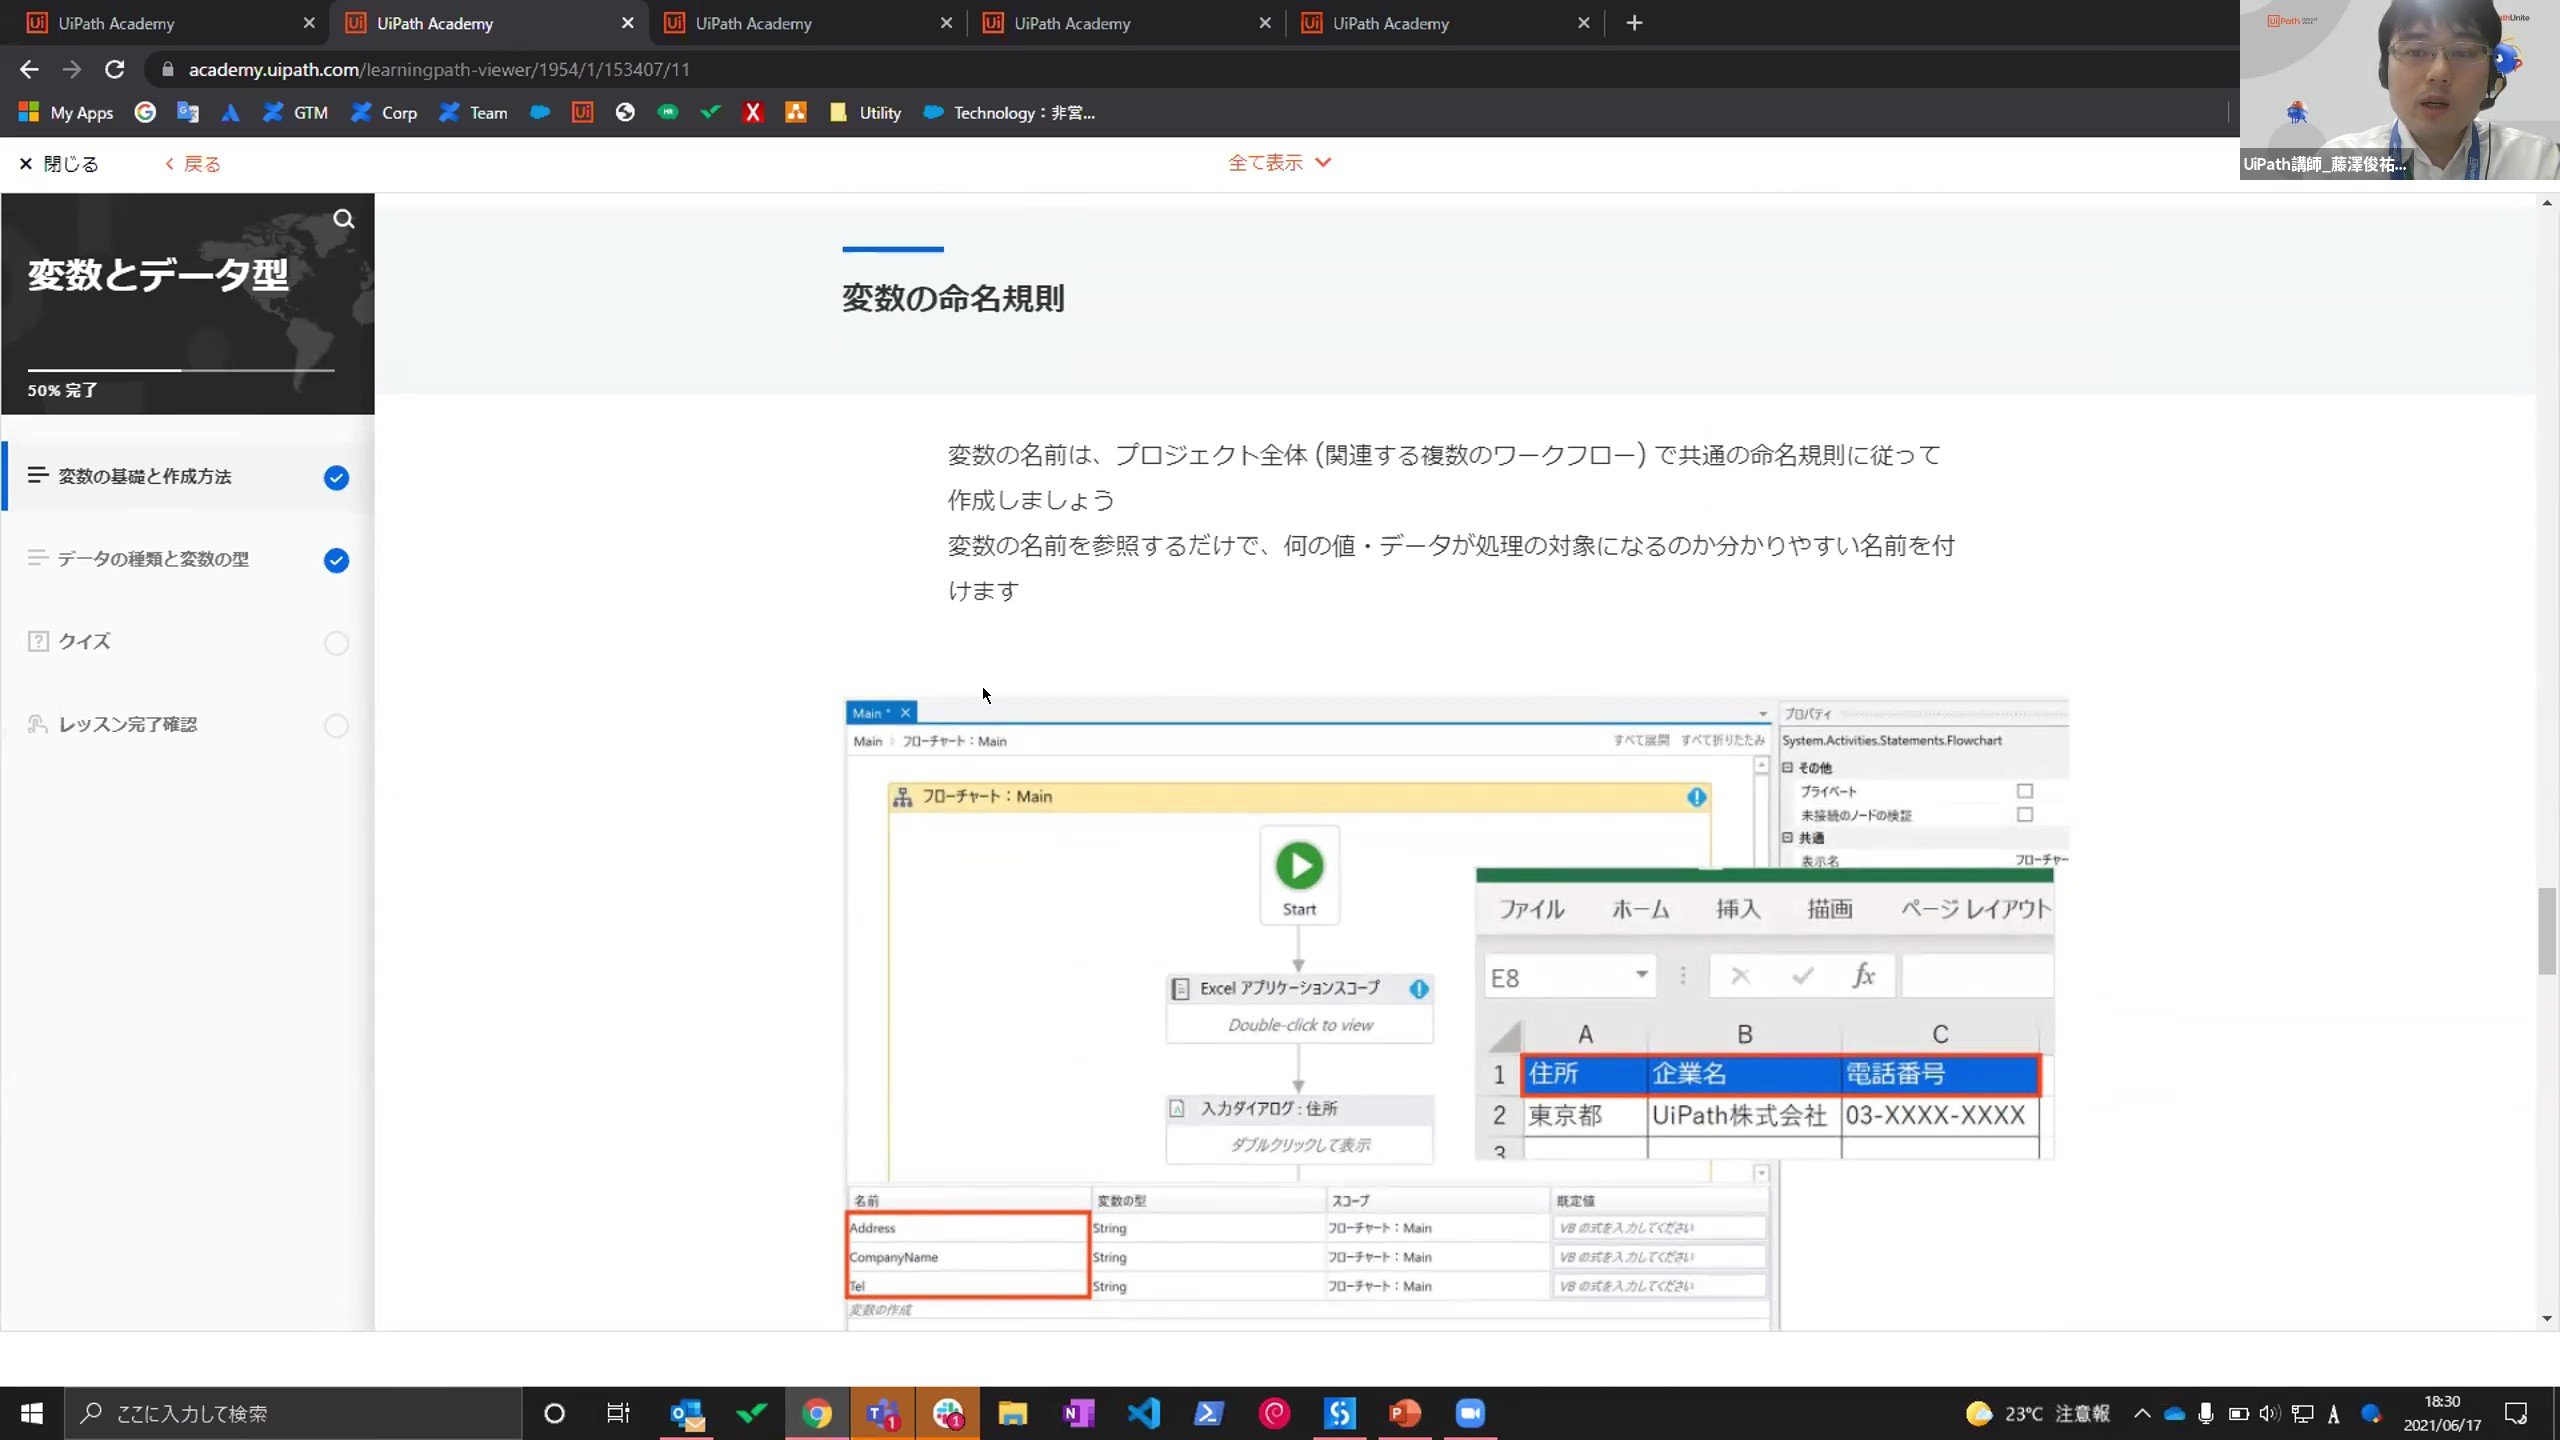Open Visual Studio Code from the taskbar
Screen dimensions: 2560x1440
[1143, 1413]
